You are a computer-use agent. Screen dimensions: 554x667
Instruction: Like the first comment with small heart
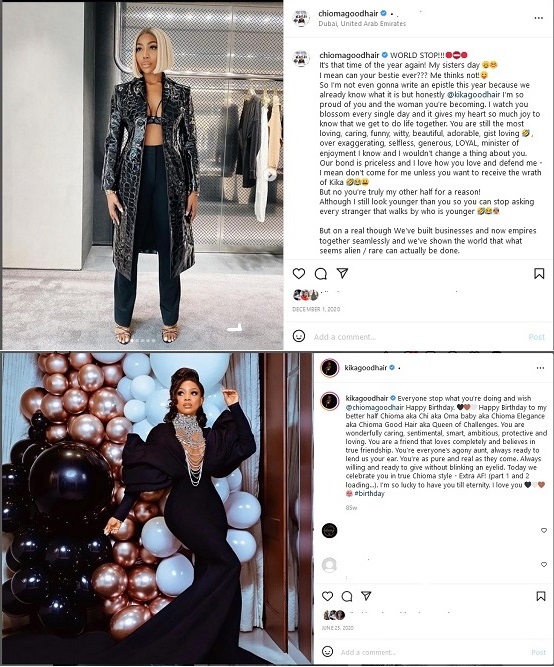pyautogui.click(x=544, y=530)
